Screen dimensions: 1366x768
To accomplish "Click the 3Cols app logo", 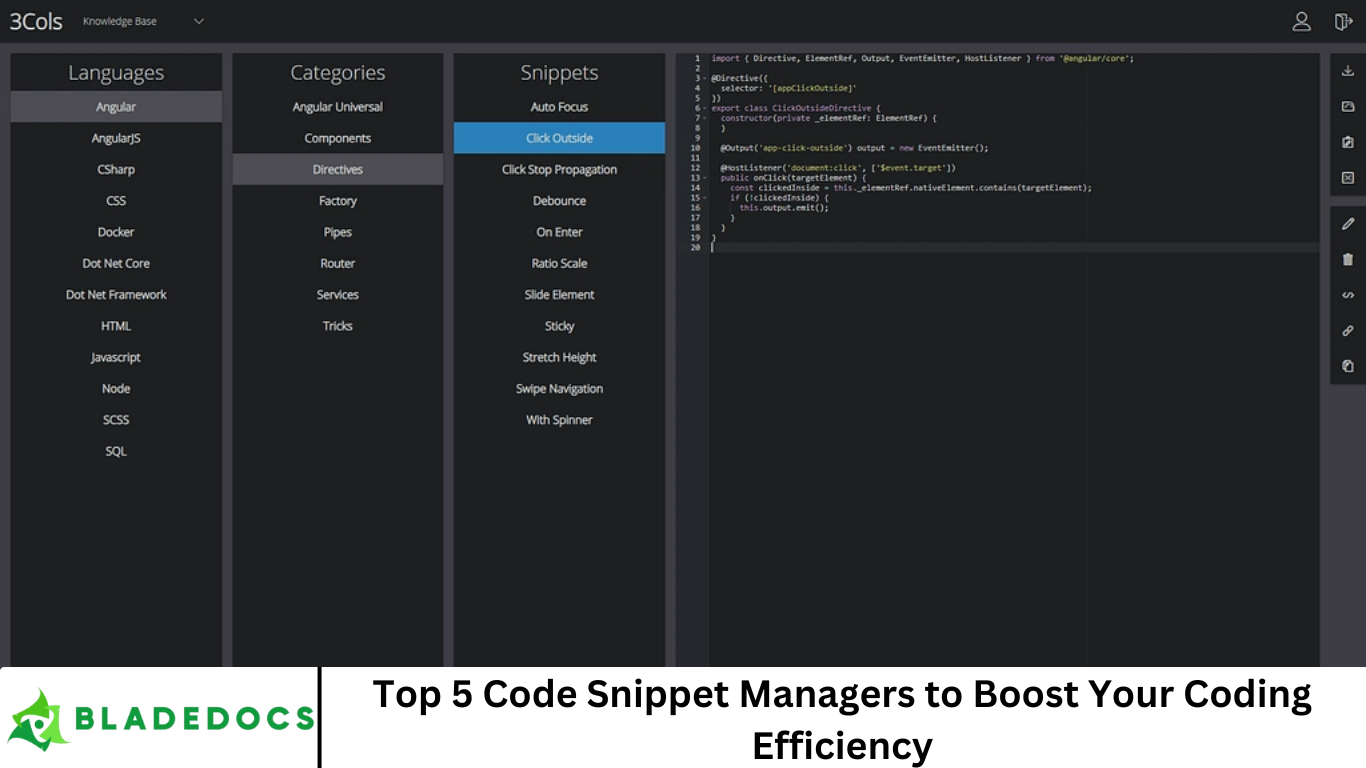I will pyautogui.click(x=36, y=21).
